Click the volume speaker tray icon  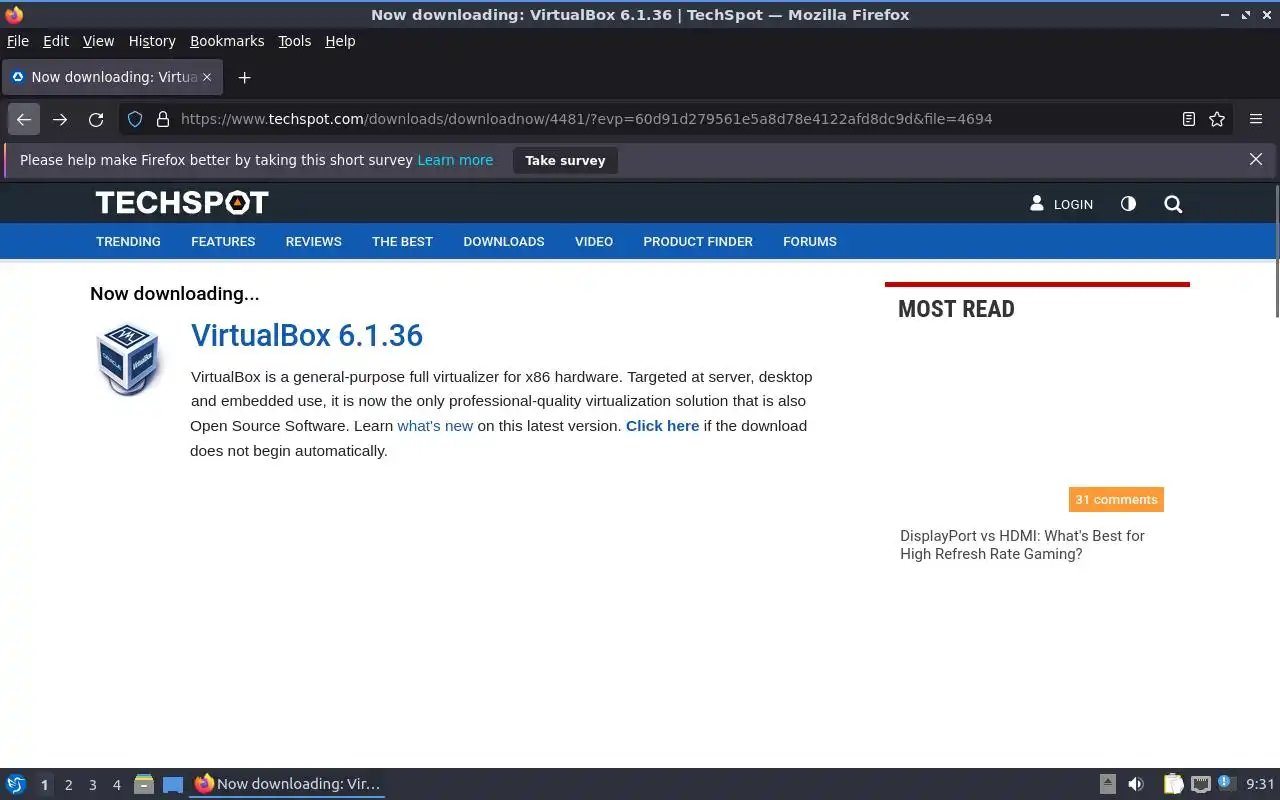click(x=1136, y=784)
